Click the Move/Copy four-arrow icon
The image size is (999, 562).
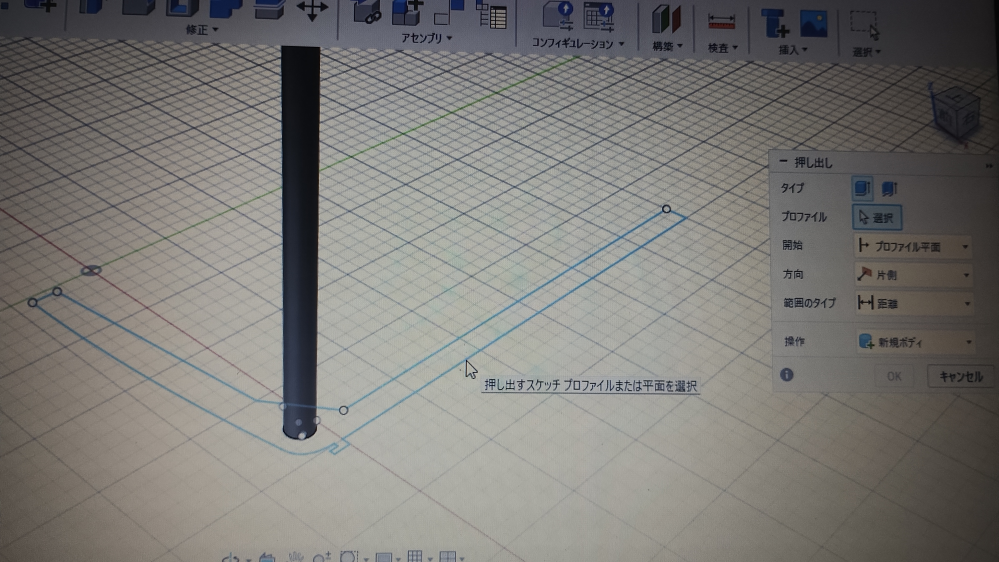[x=312, y=10]
